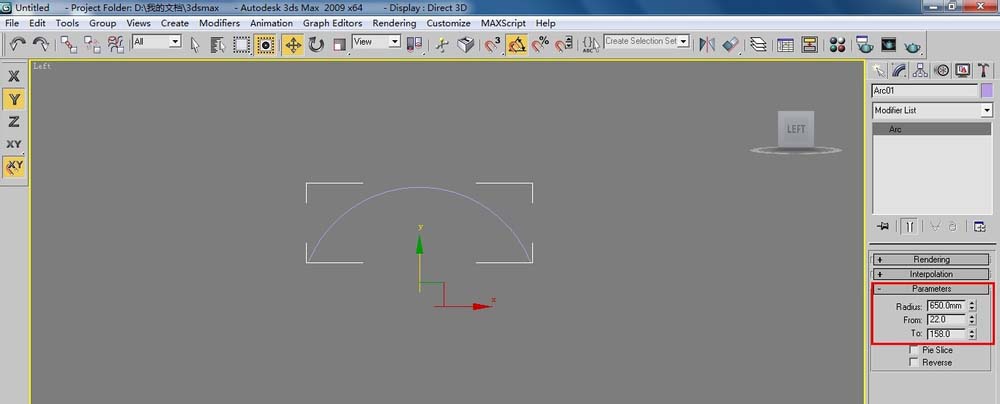
Task: Expand the Interpolation rollout
Action: tap(931, 274)
